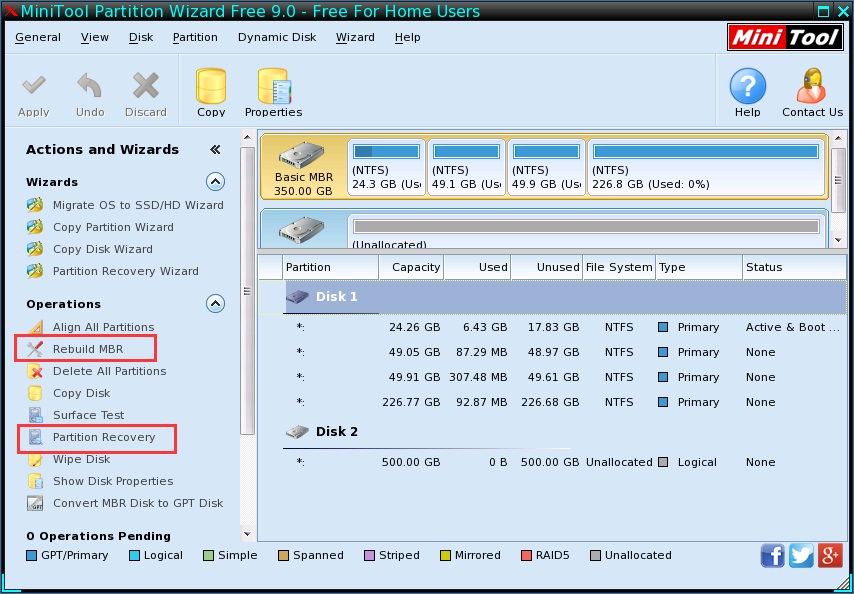The width and height of the screenshot is (854, 594).
Task: Click the Partition Recovery operation icon
Action: [x=35, y=437]
